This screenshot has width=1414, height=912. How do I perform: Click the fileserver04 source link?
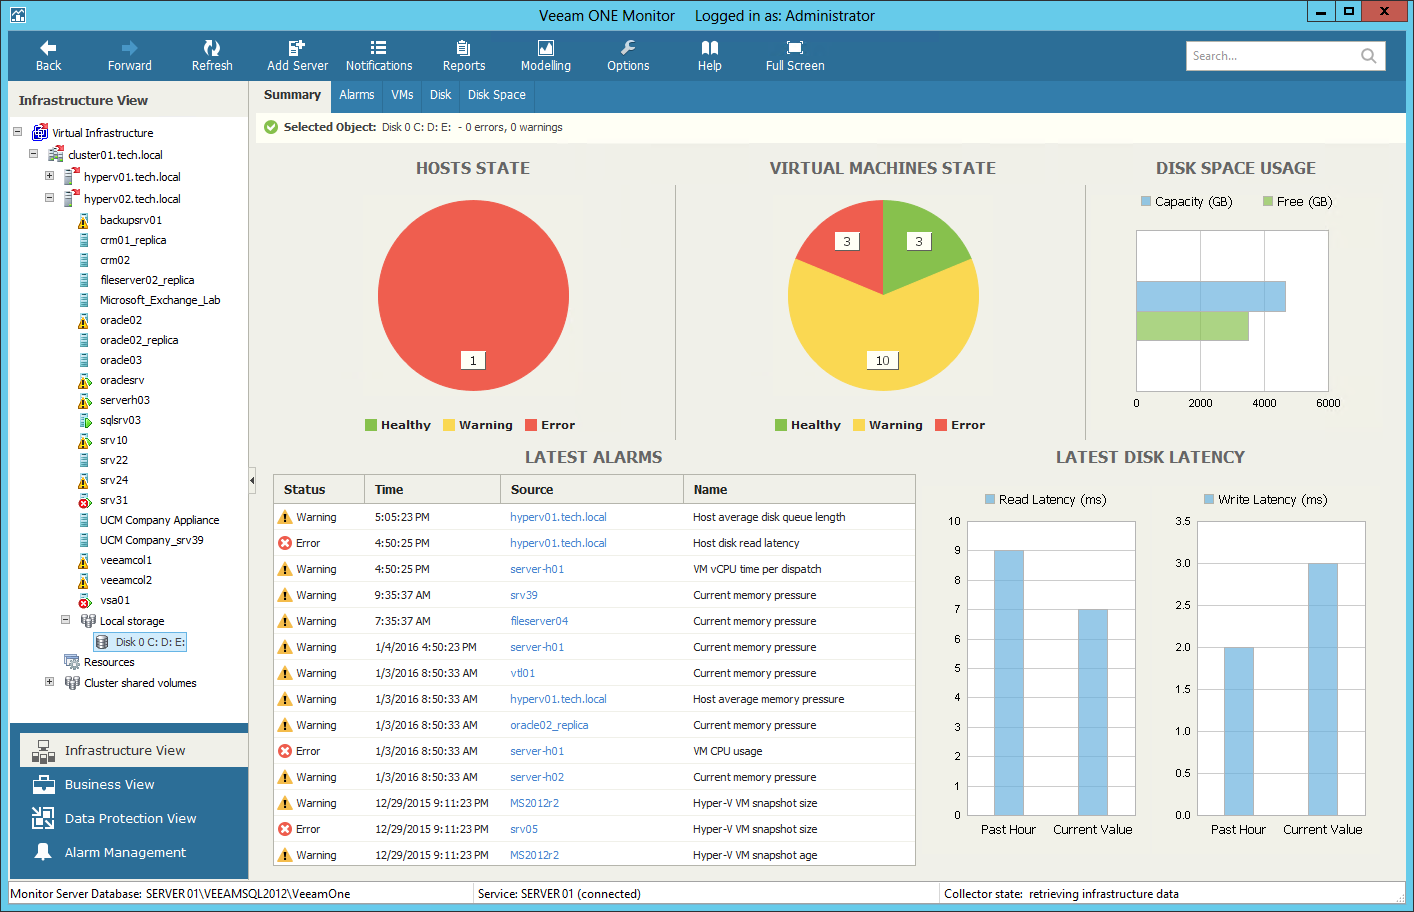tap(539, 621)
